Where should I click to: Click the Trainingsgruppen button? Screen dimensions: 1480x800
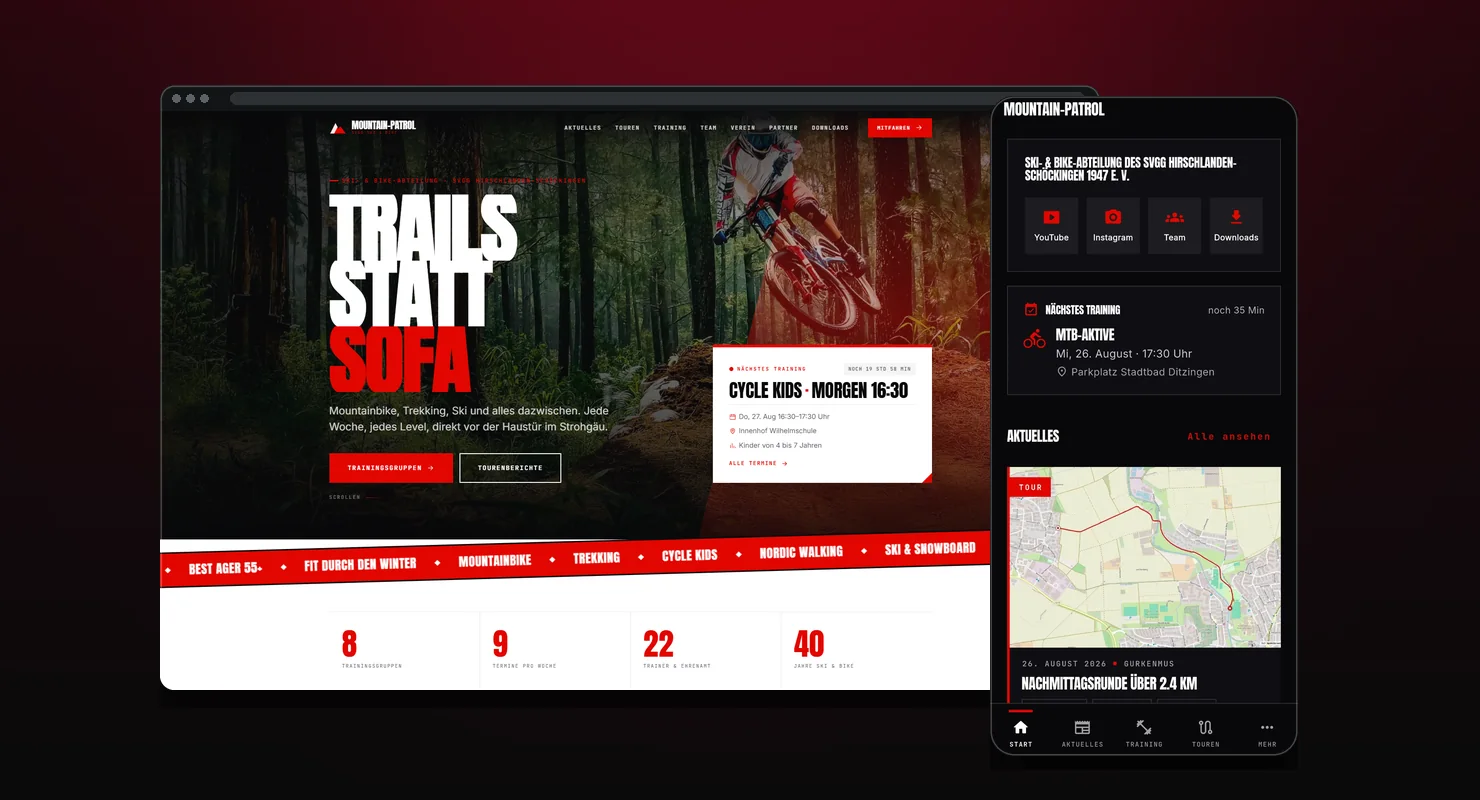391,468
